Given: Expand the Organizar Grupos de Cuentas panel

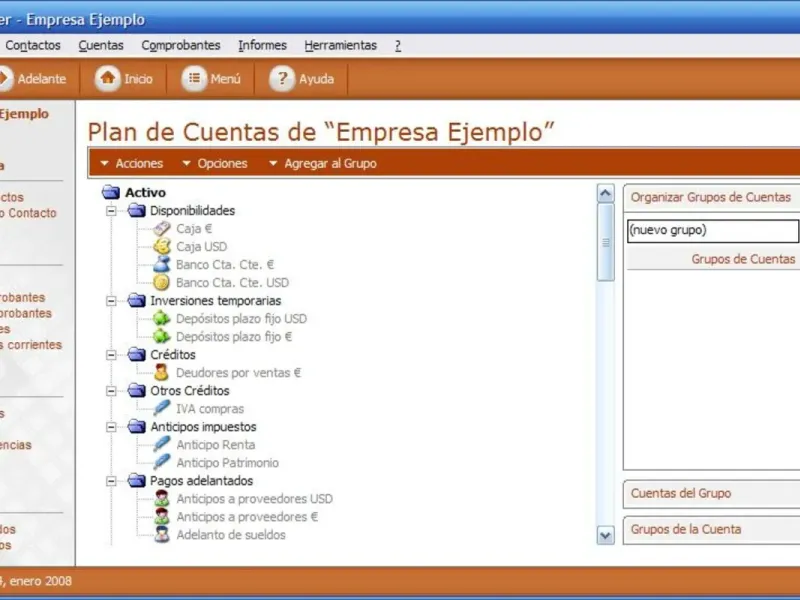Looking at the screenshot, I should point(711,197).
